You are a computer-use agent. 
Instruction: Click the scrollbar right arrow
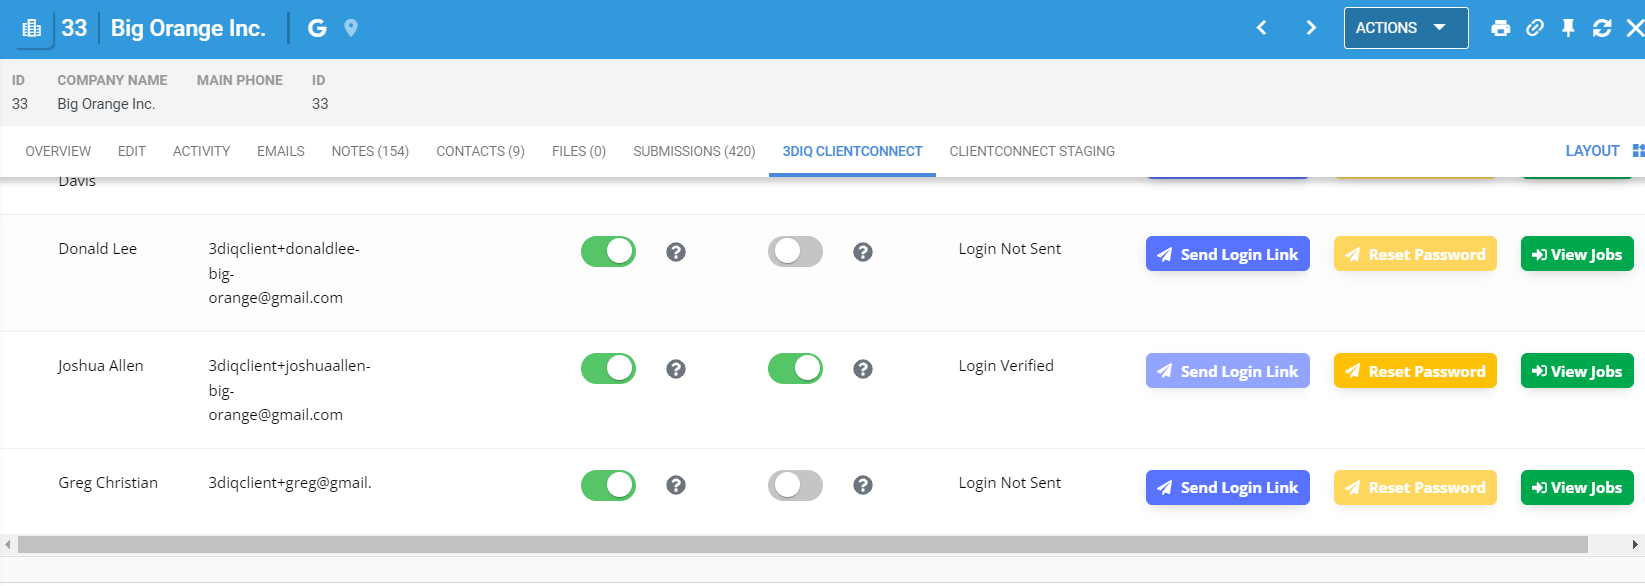1635,545
